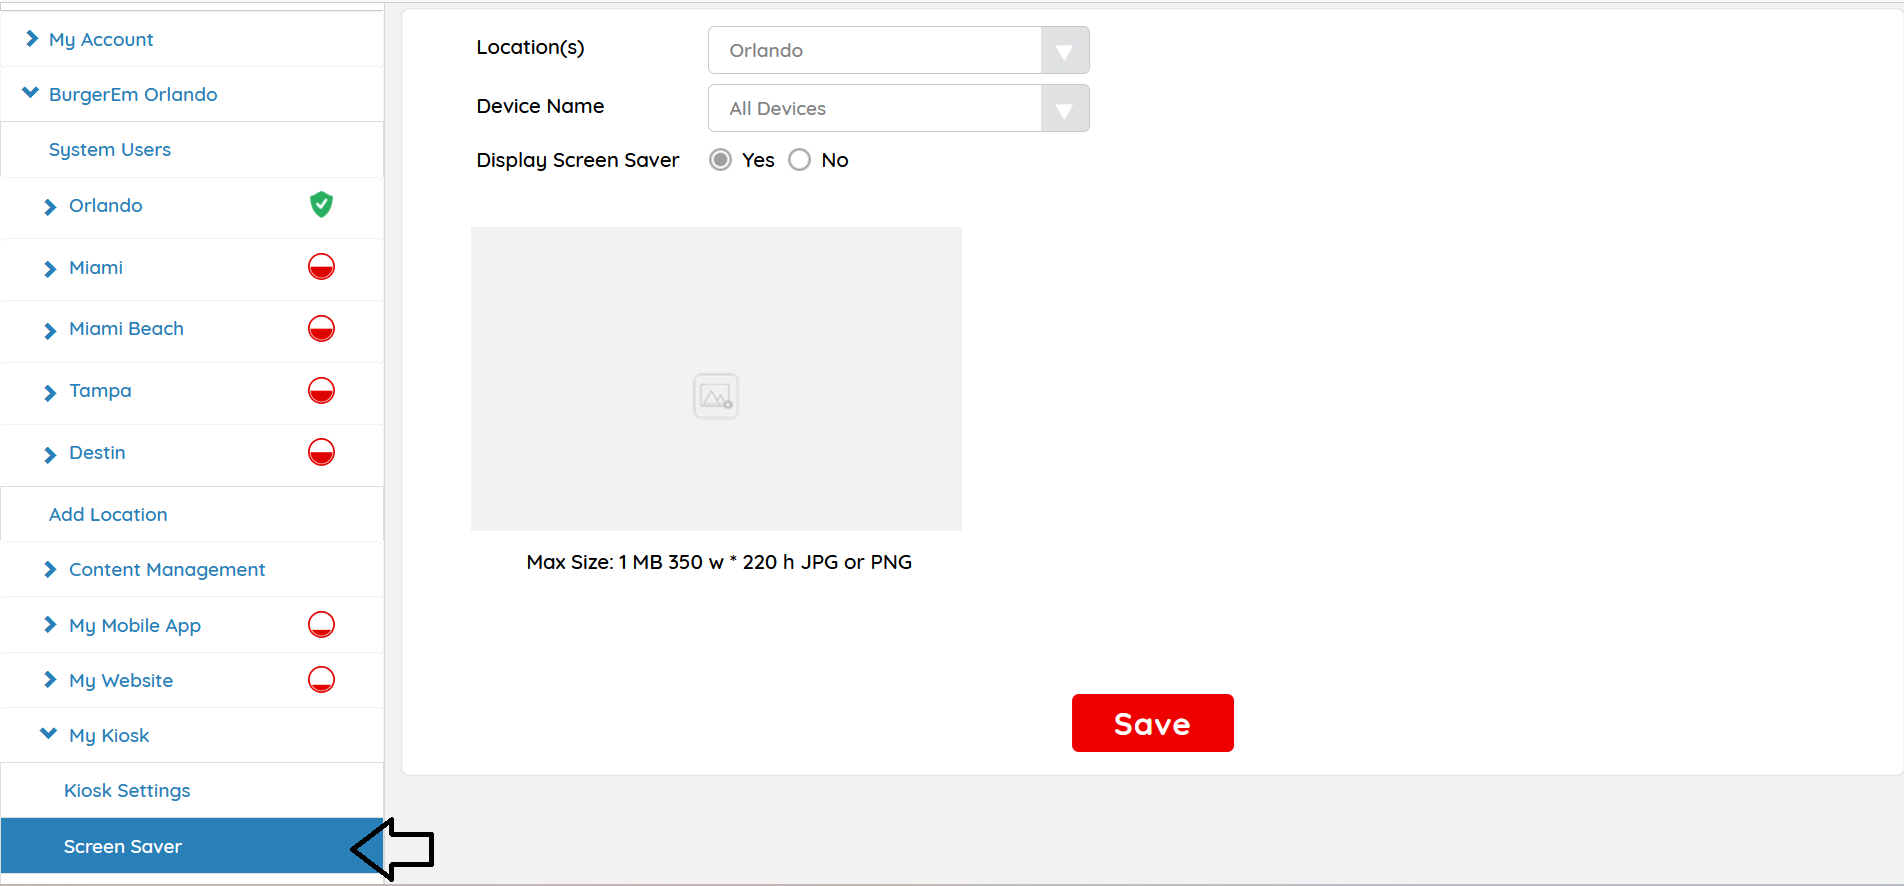Viewport: 1904px width, 886px height.
Task: Select Yes for Display Screen Saver
Action: 720,160
